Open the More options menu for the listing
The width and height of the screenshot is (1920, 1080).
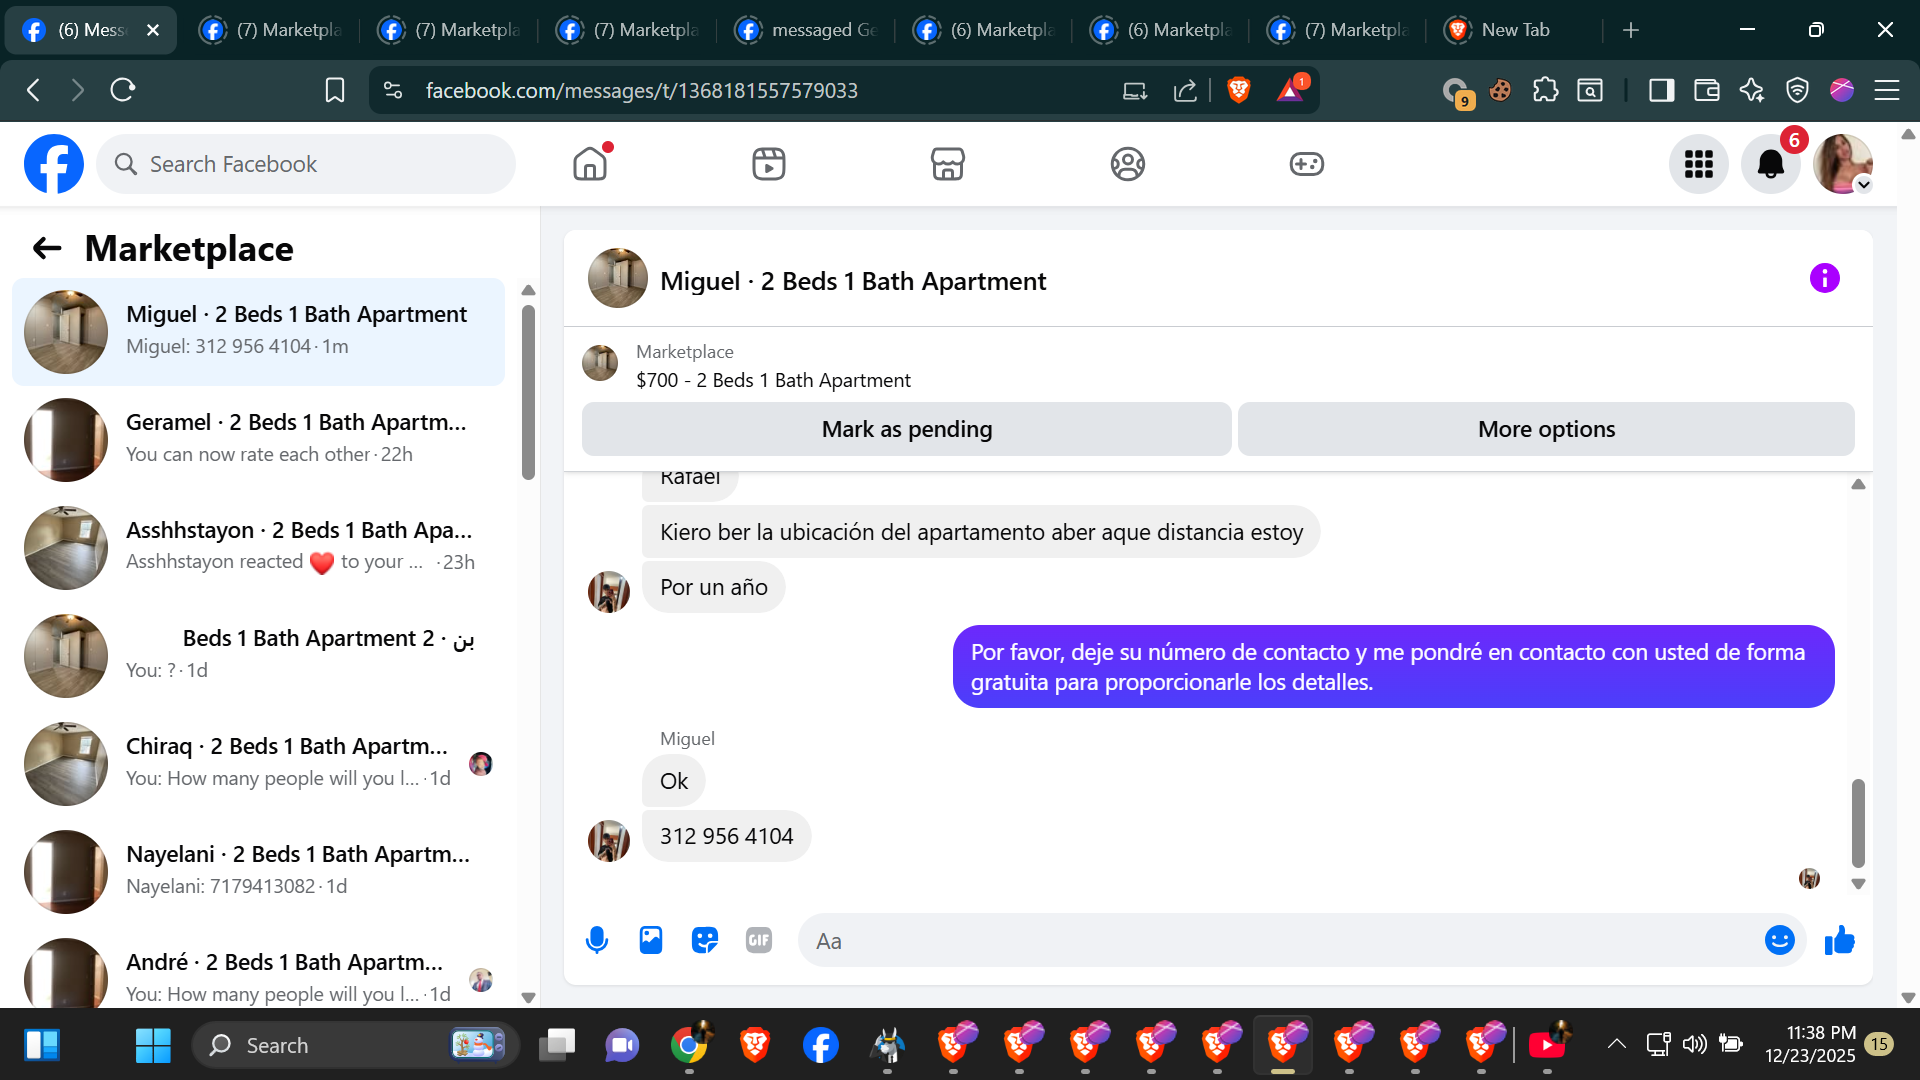click(x=1546, y=429)
